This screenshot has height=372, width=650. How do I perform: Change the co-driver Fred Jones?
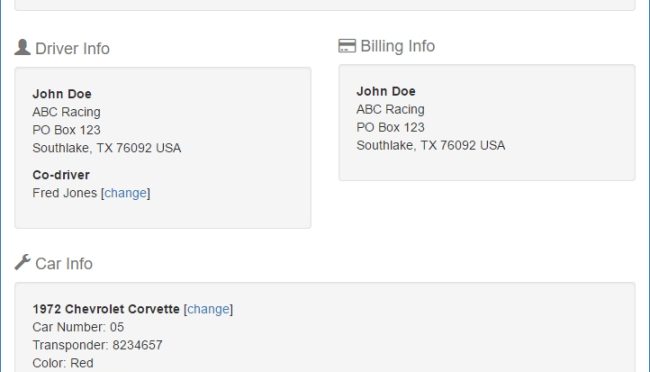(126, 193)
